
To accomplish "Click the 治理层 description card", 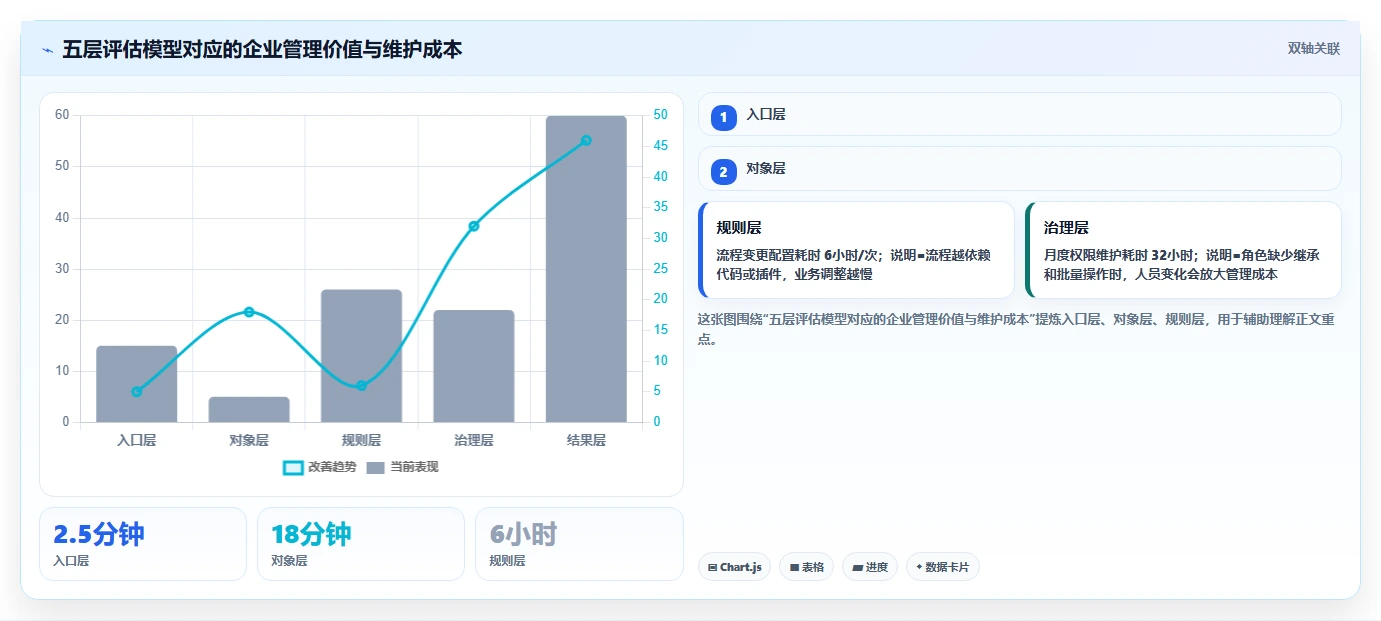I will (1183, 250).
